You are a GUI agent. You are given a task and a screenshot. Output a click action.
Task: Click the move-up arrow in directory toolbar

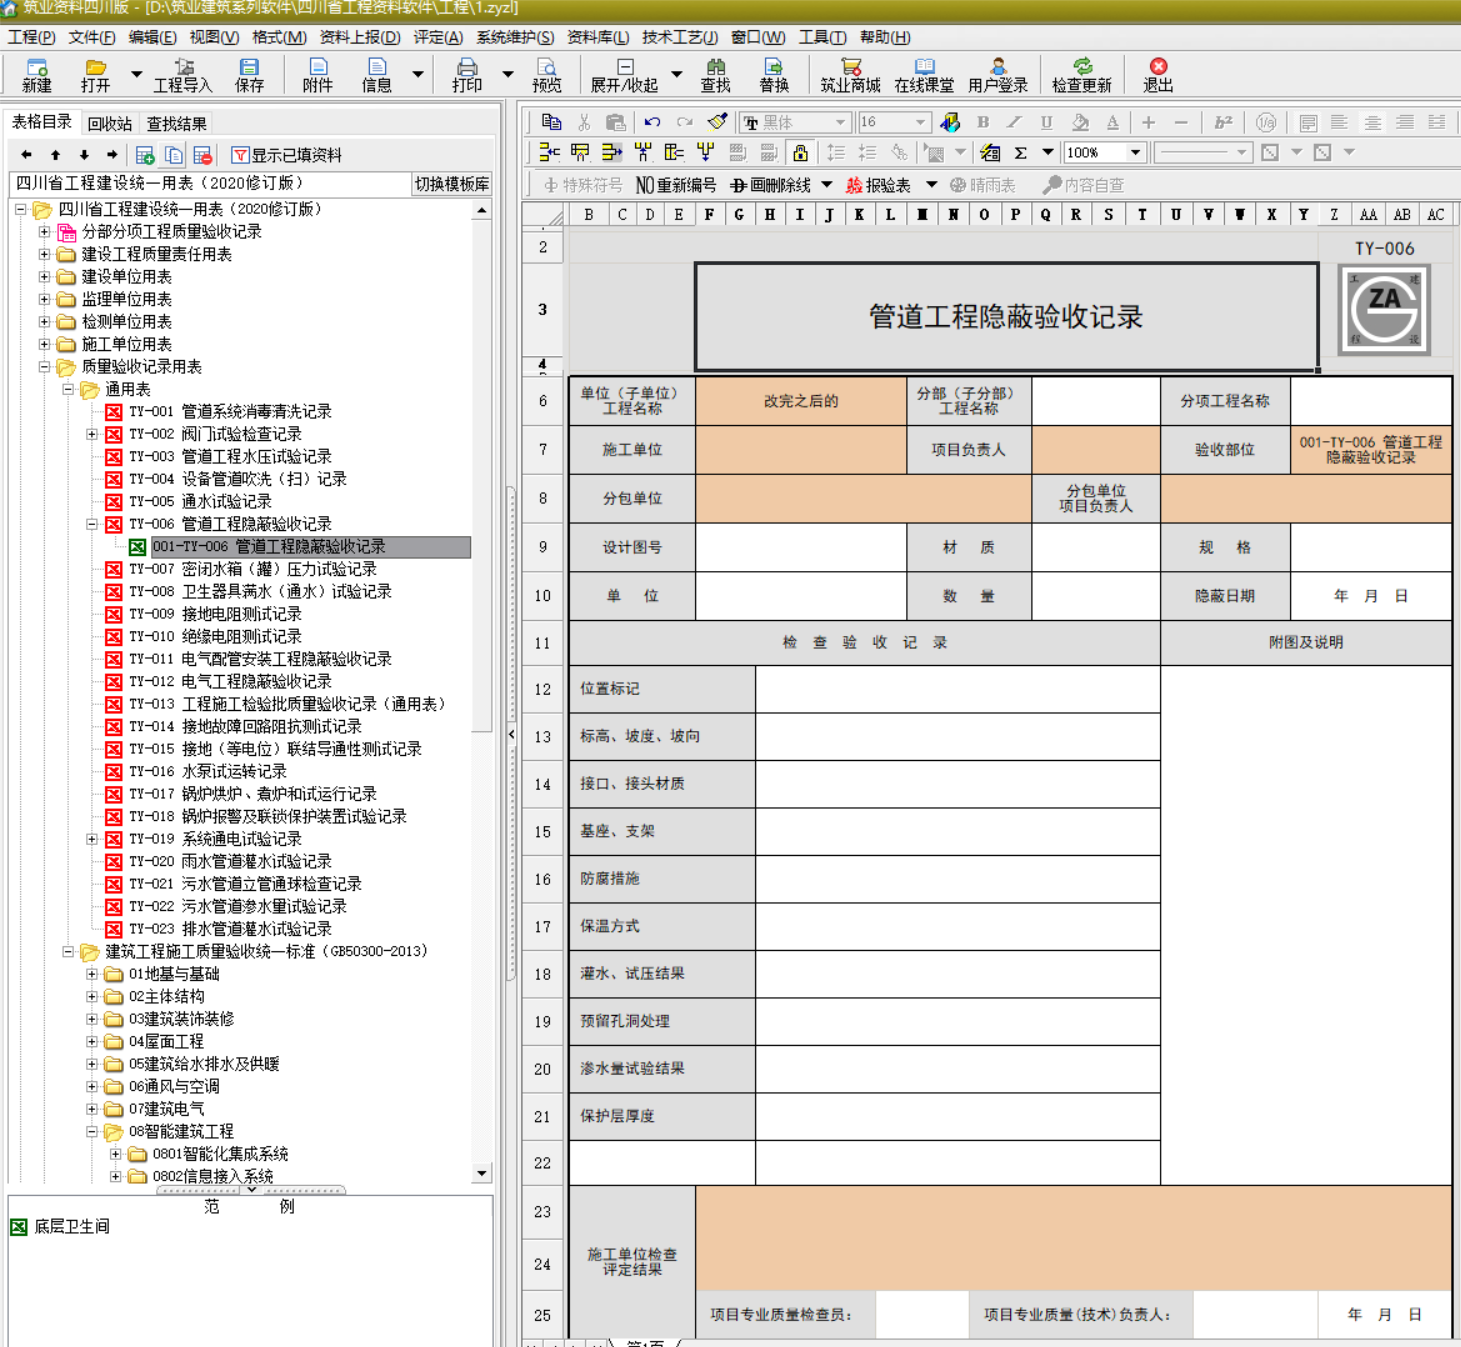coord(56,155)
